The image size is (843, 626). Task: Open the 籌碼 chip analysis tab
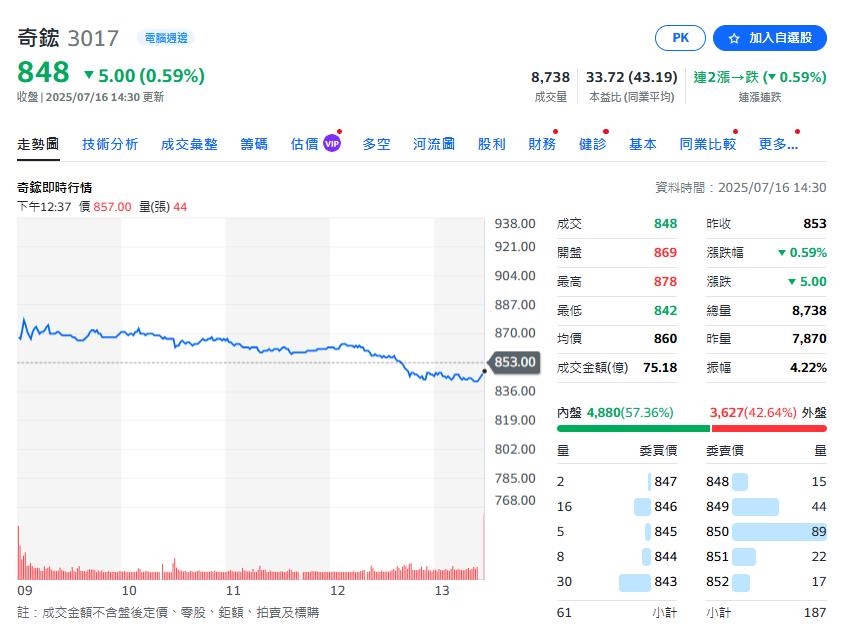tap(252, 144)
